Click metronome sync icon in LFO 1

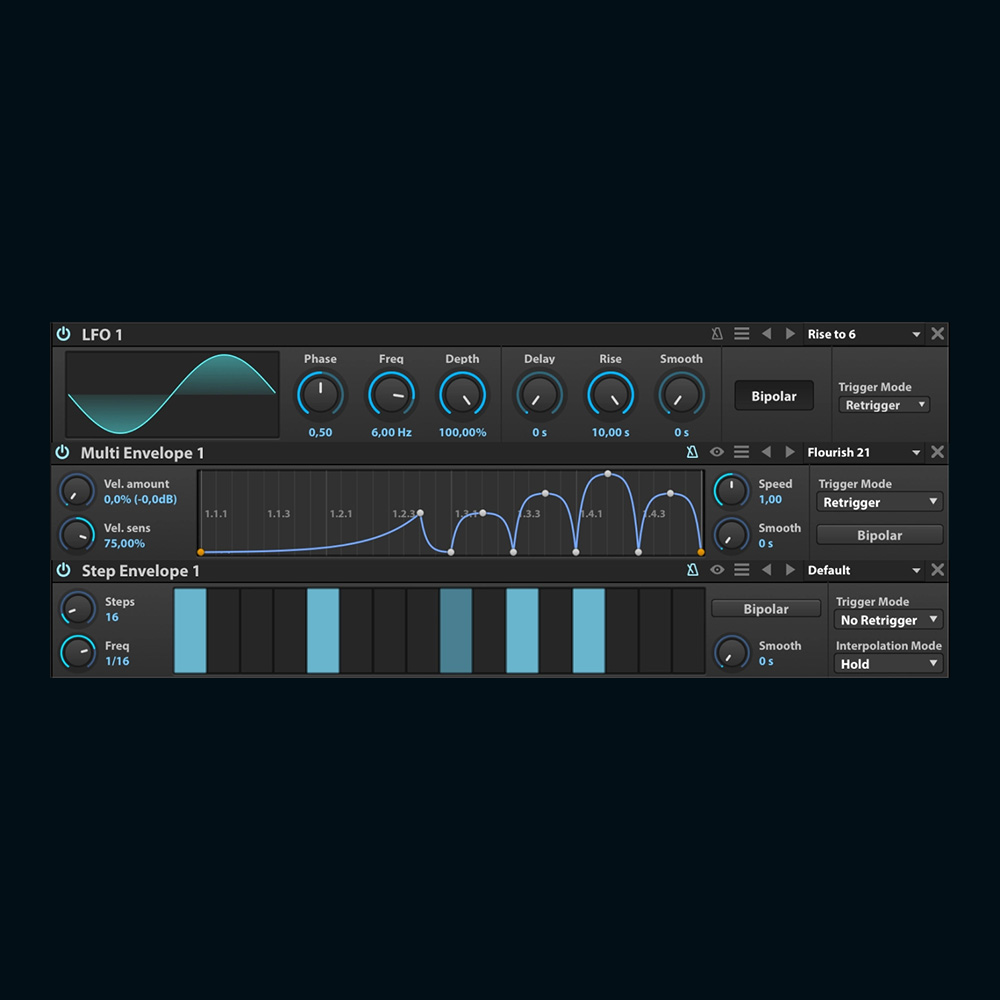(x=717, y=334)
